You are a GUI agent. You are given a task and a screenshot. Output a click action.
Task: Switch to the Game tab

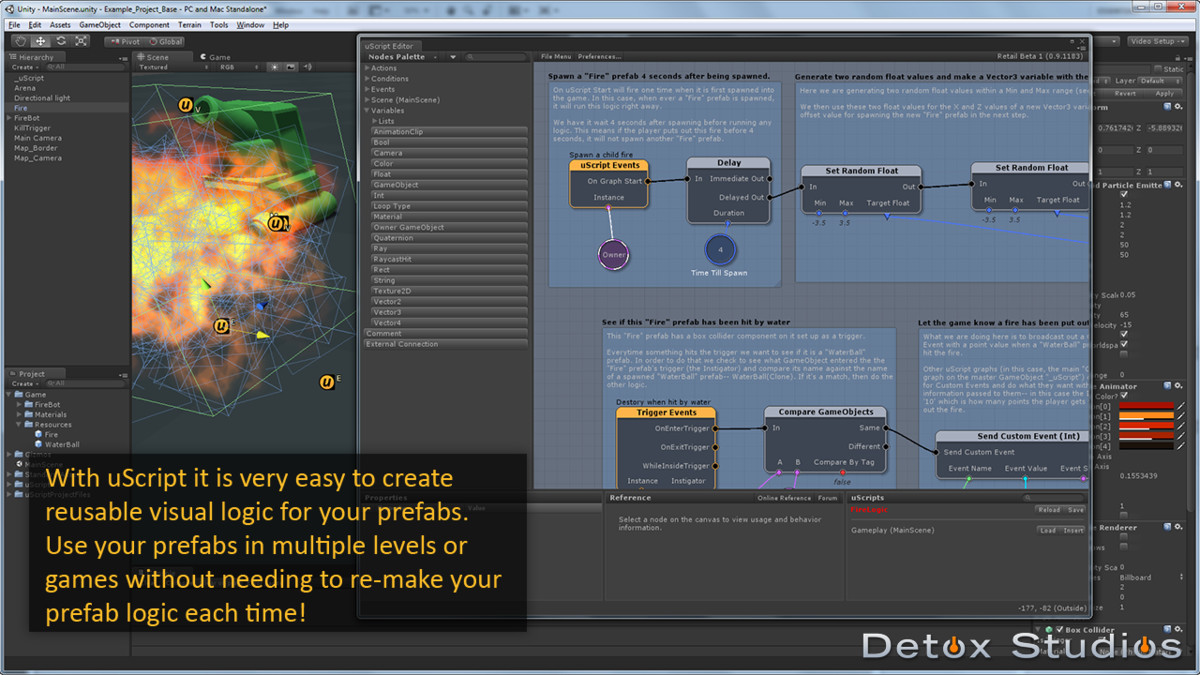[216, 57]
